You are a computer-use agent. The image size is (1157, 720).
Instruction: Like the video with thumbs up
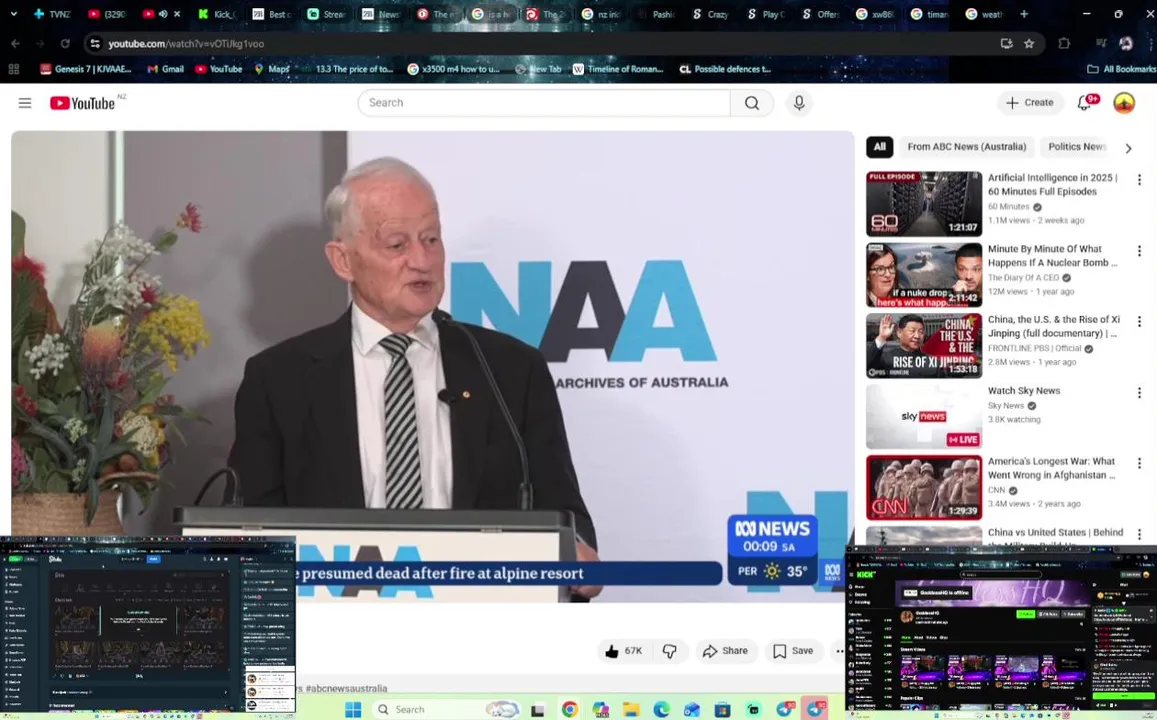pos(625,651)
